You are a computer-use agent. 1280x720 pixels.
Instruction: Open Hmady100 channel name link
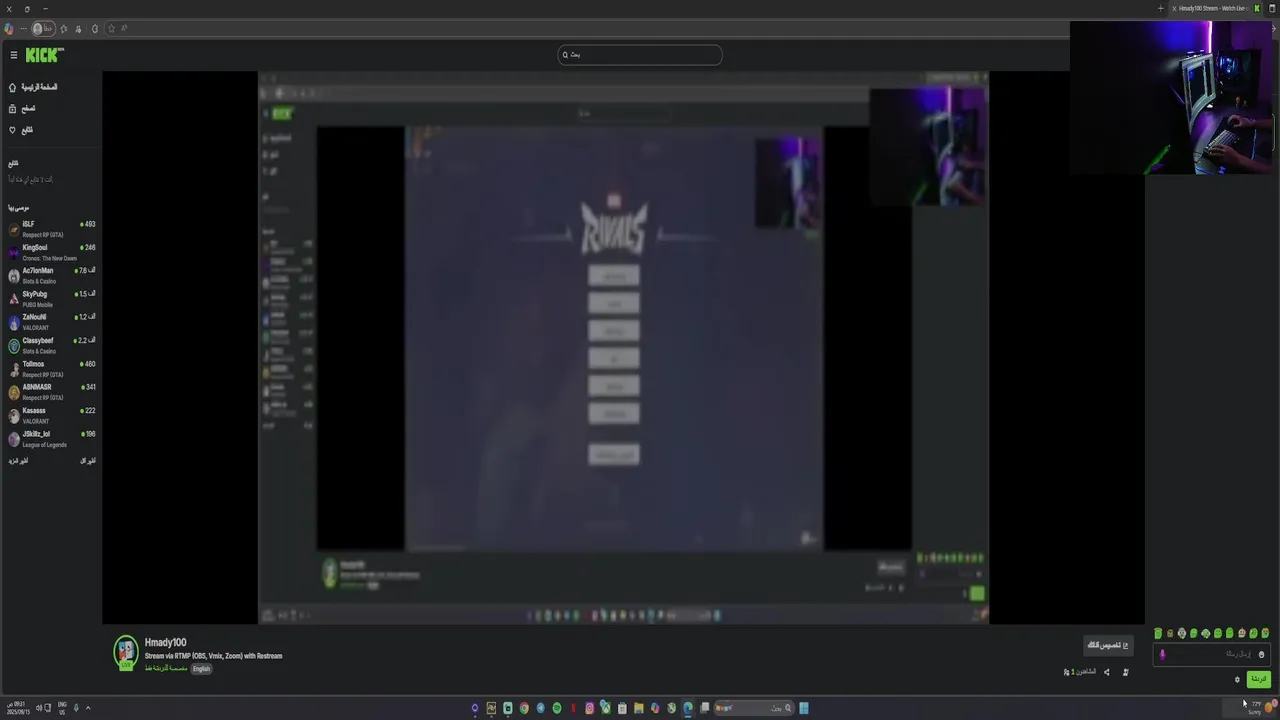(x=165, y=643)
